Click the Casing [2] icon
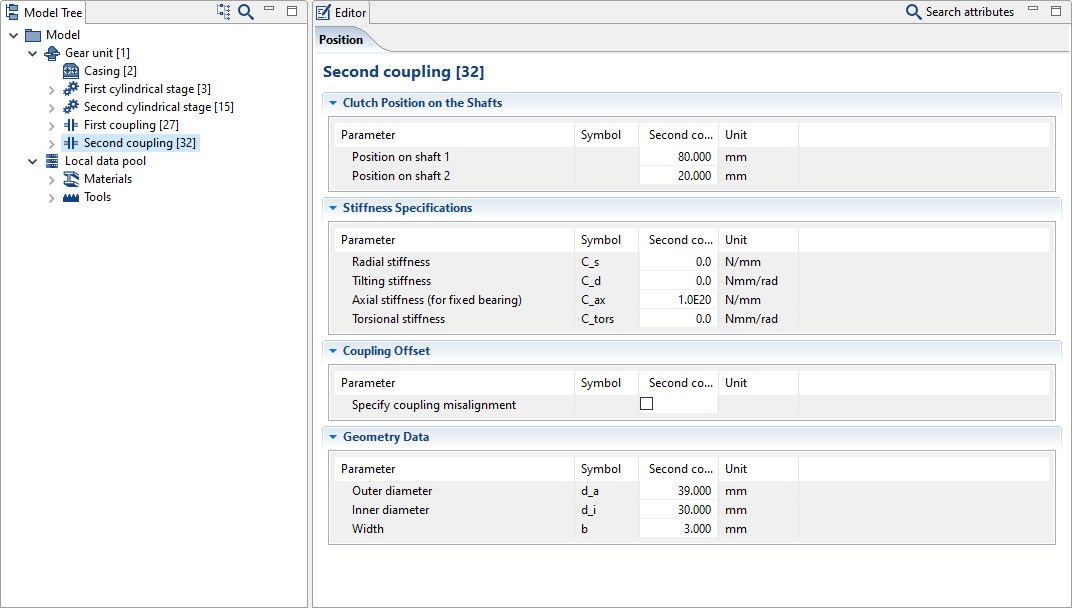This screenshot has height=608, width=1072. pyautogui.click(x=71, y=71)
